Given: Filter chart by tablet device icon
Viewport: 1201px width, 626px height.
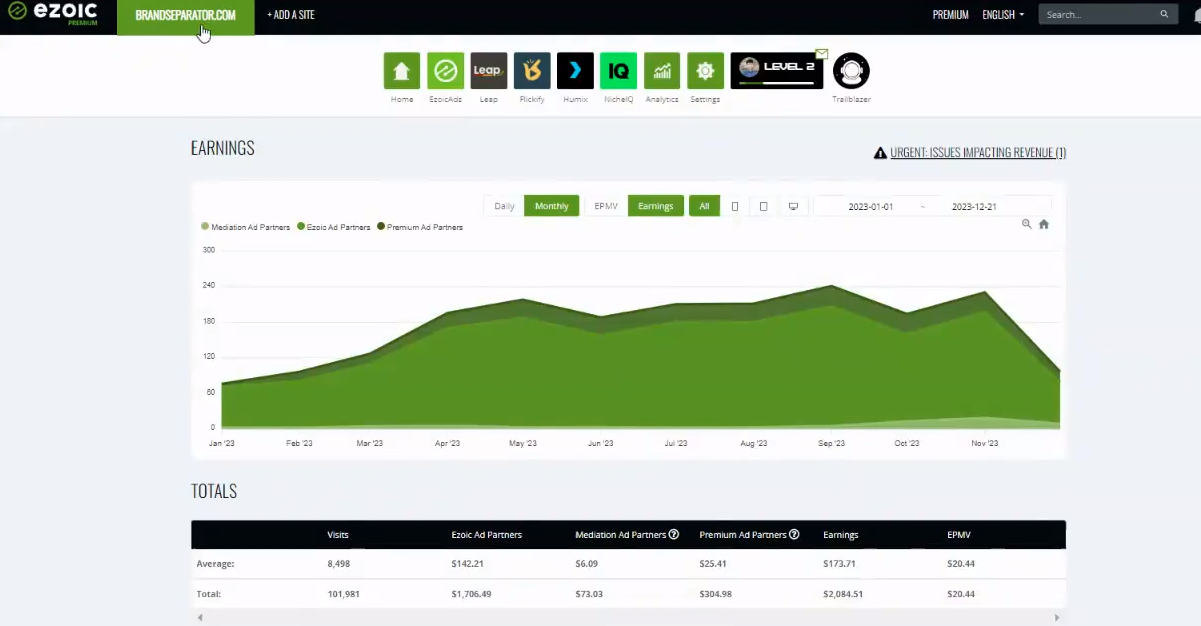Looking at the screenshot, I should point(764,206).
